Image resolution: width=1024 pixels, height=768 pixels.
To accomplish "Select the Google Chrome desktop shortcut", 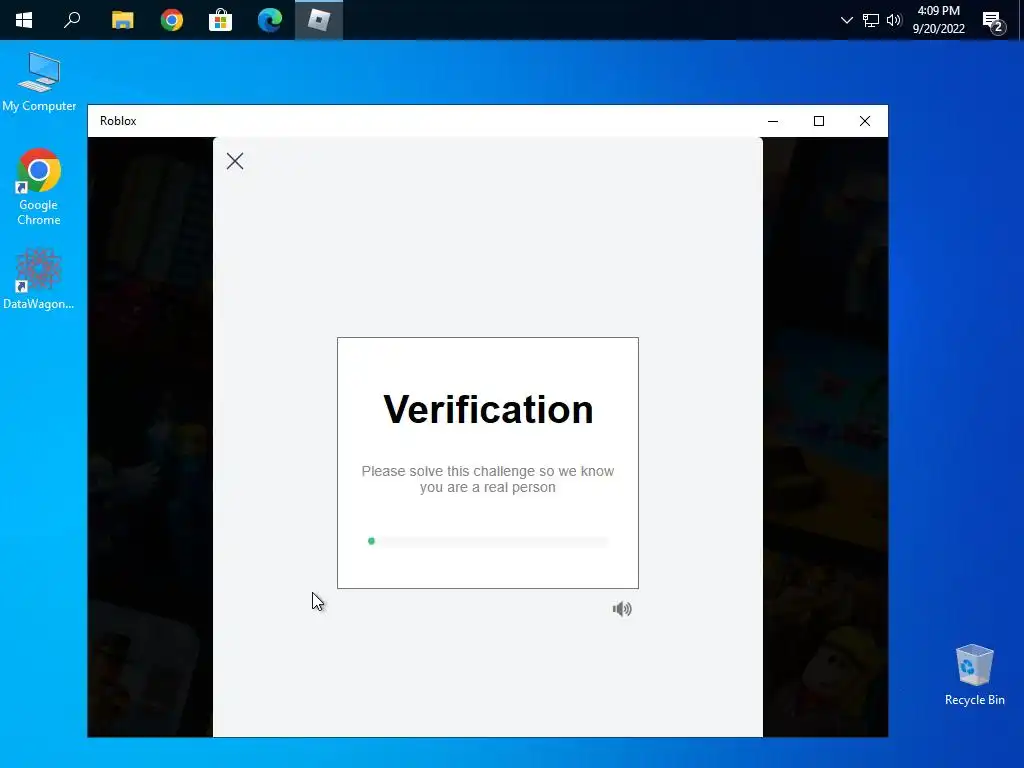I will pyautogui.click(x=39, y=187).
